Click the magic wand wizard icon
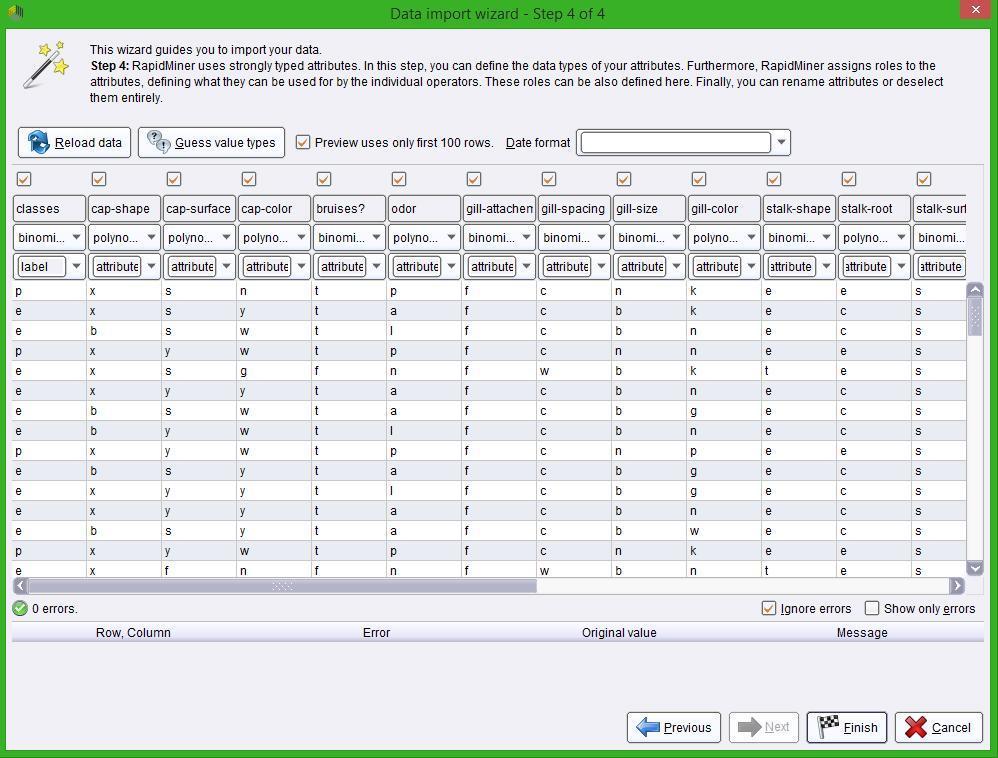The image size is (998, 758). pos(46,64)
